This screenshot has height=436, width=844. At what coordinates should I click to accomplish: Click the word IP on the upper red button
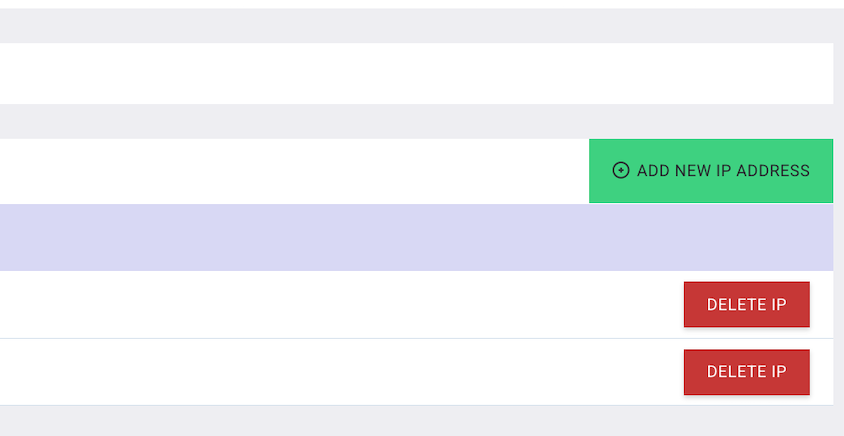click(x=779, y=305)
